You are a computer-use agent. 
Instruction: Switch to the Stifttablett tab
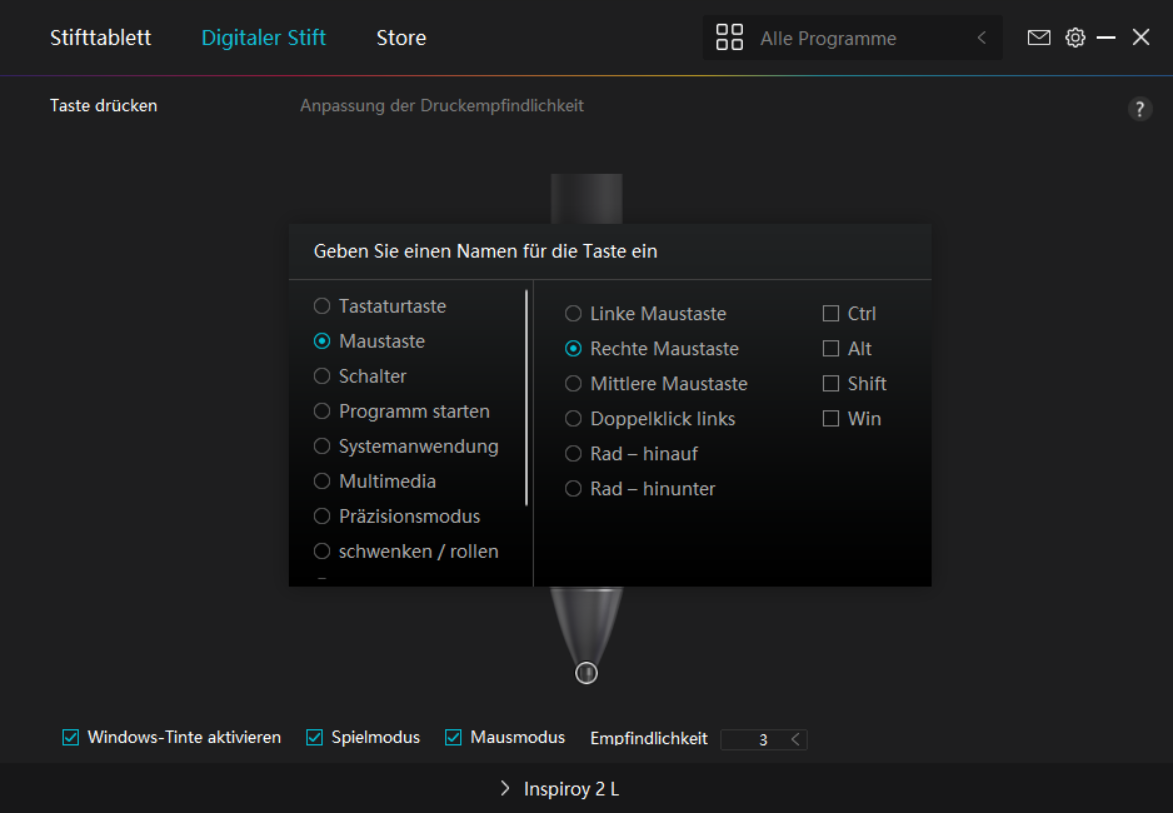tap(101, 38)
